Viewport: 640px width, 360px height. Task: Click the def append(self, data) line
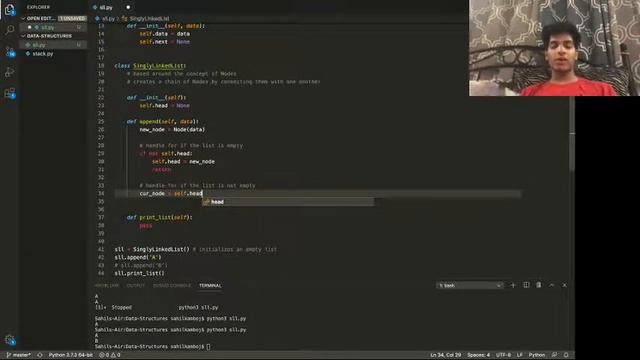pyautogui.click(x=163, y=122)
